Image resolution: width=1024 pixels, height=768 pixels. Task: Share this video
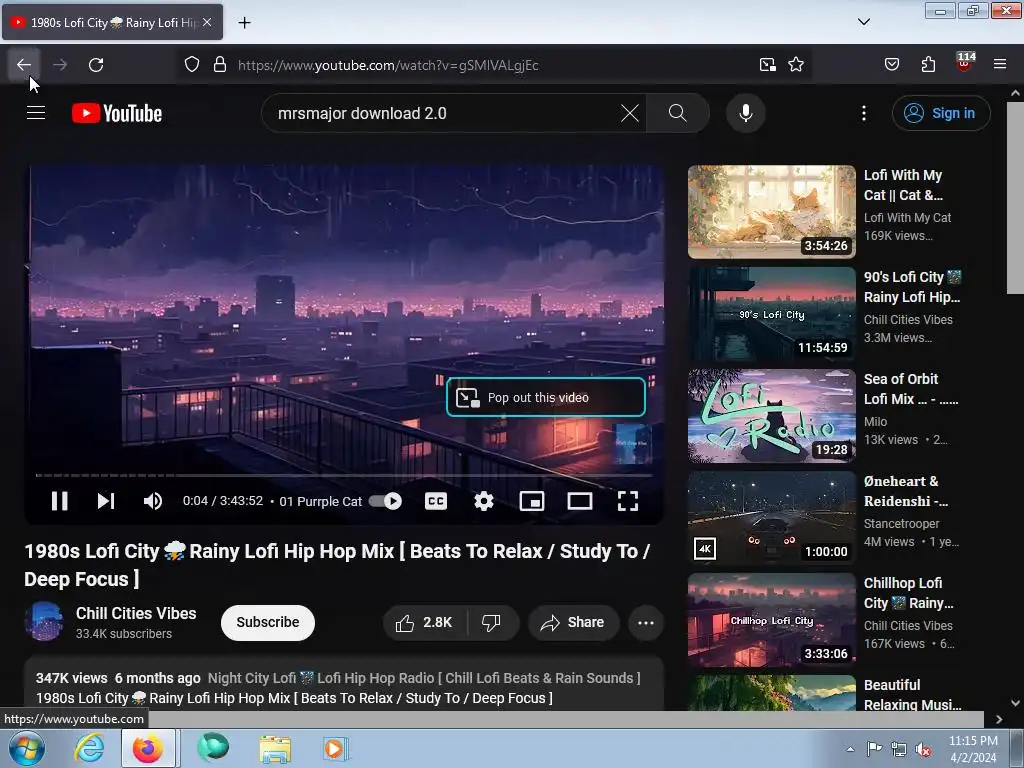click(573, 622)
